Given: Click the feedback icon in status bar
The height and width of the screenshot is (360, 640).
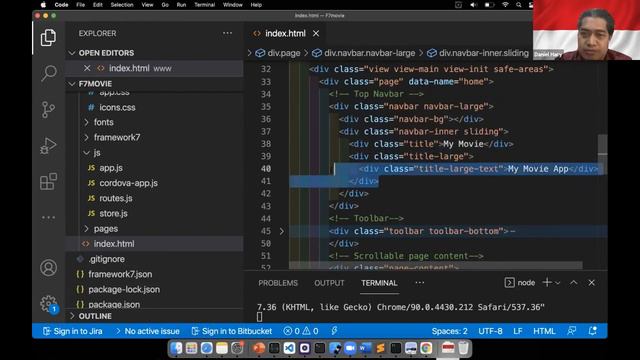Looking at the screenshot, I should point(571,331).
